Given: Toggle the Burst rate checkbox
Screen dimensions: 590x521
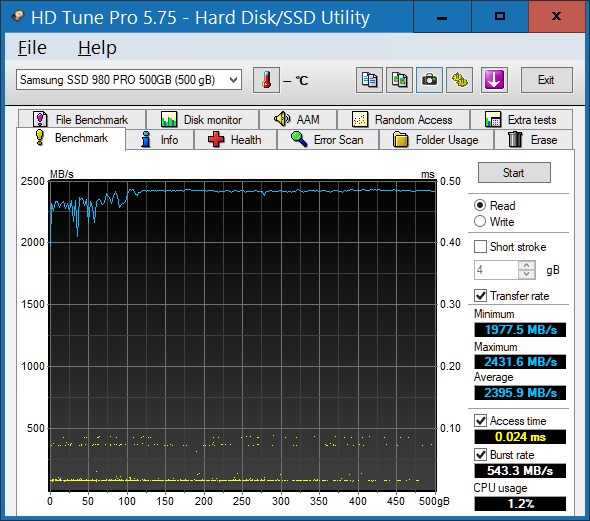Looking at the screenshot, I should 480,455.
